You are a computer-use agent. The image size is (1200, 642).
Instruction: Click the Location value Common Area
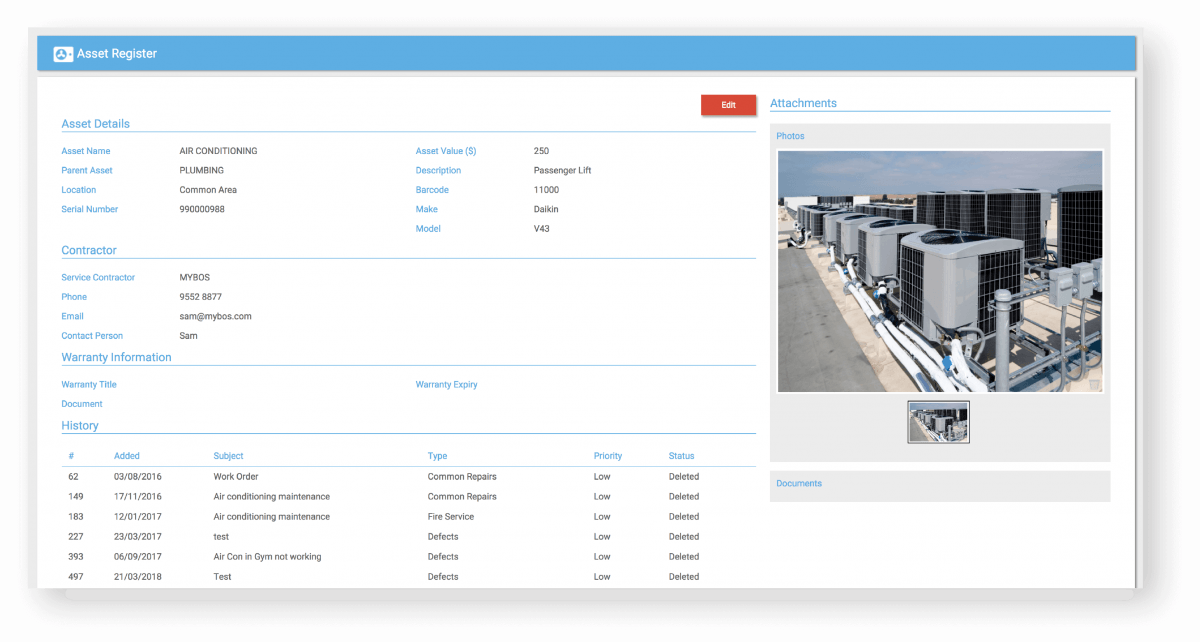pos(208,190)
